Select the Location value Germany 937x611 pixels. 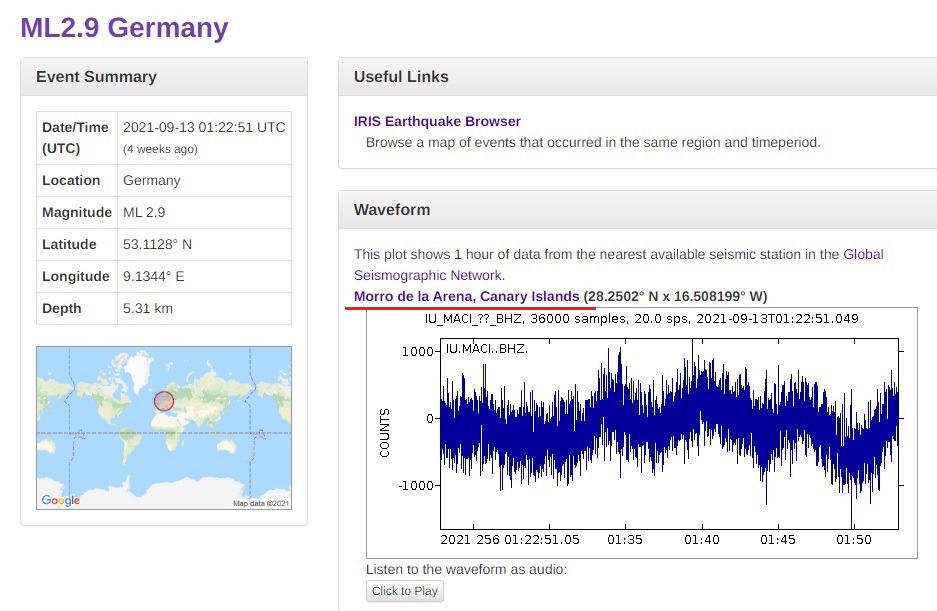tap(151, 181)
